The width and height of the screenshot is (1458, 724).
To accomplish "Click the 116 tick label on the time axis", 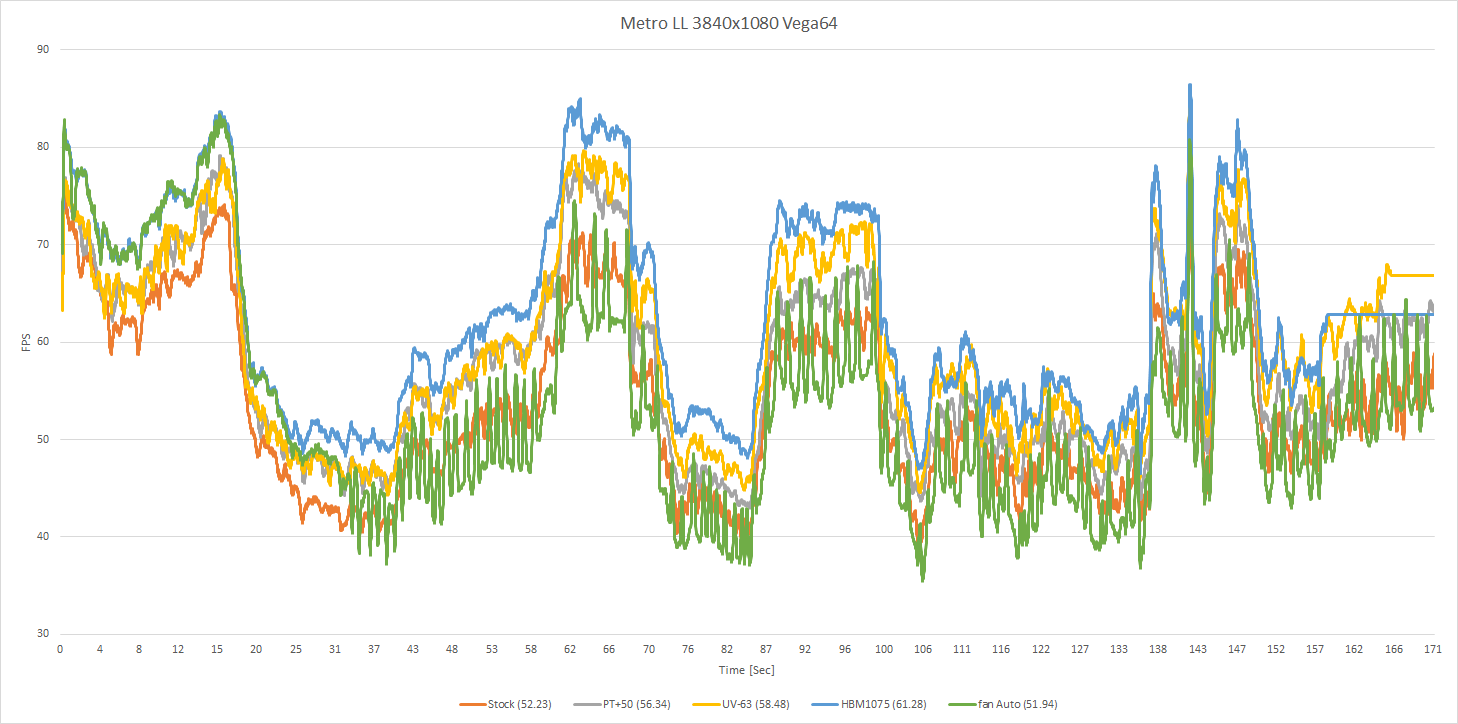I will tap(1001, 649).
